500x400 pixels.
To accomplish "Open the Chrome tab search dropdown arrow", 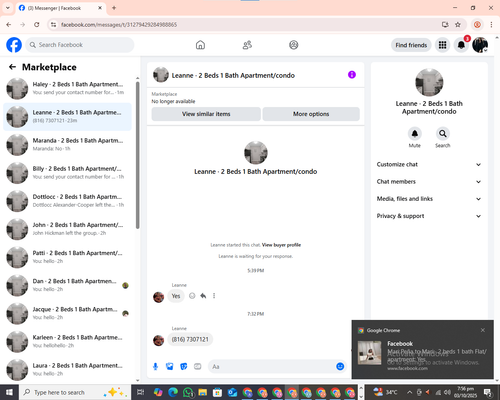I will tap(7, 8).
